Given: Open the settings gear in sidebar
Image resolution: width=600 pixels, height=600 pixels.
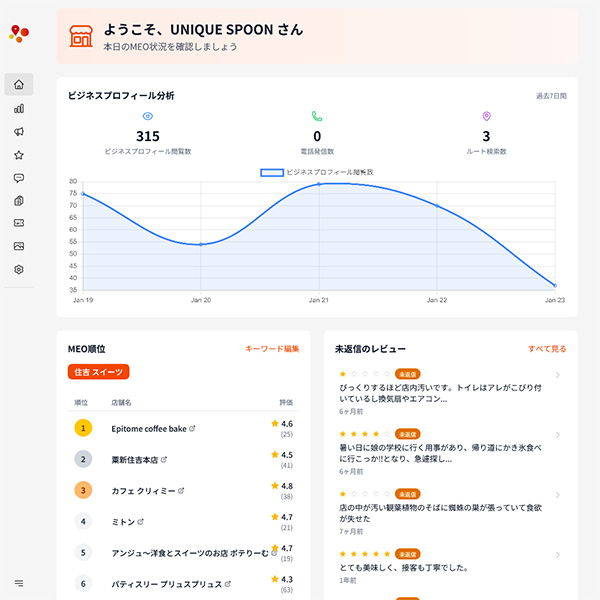Looking at the screenshot, I should point(18,270).
